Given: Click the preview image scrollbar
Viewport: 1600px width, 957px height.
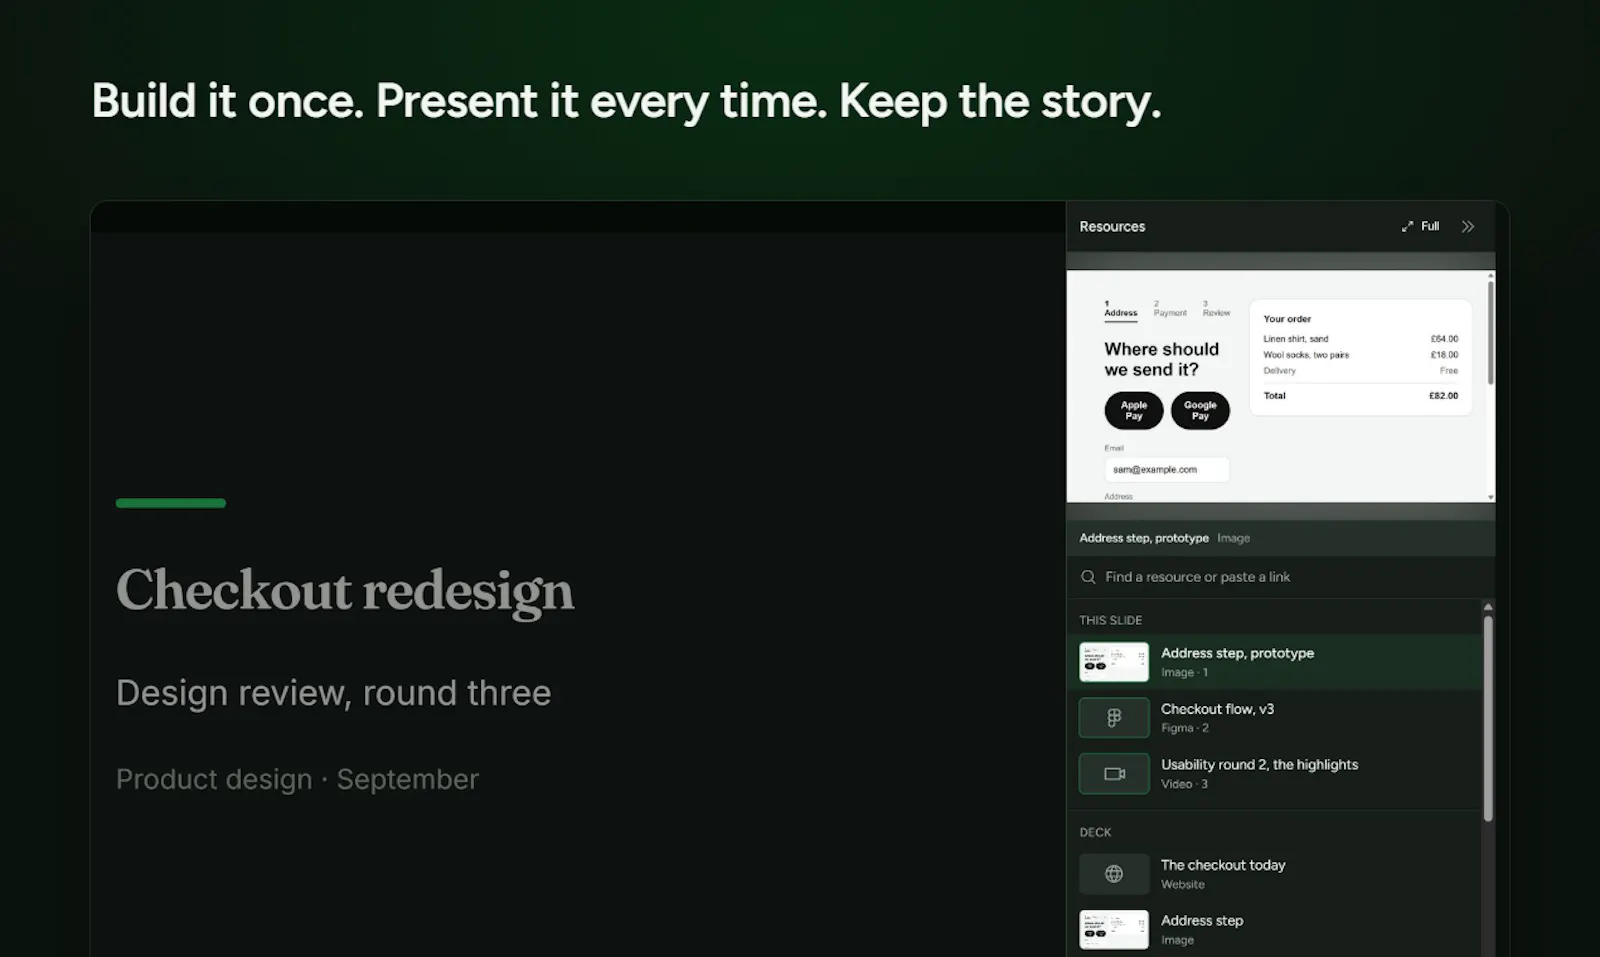Looking at the screenshot, I should (x=1490, y=333).
